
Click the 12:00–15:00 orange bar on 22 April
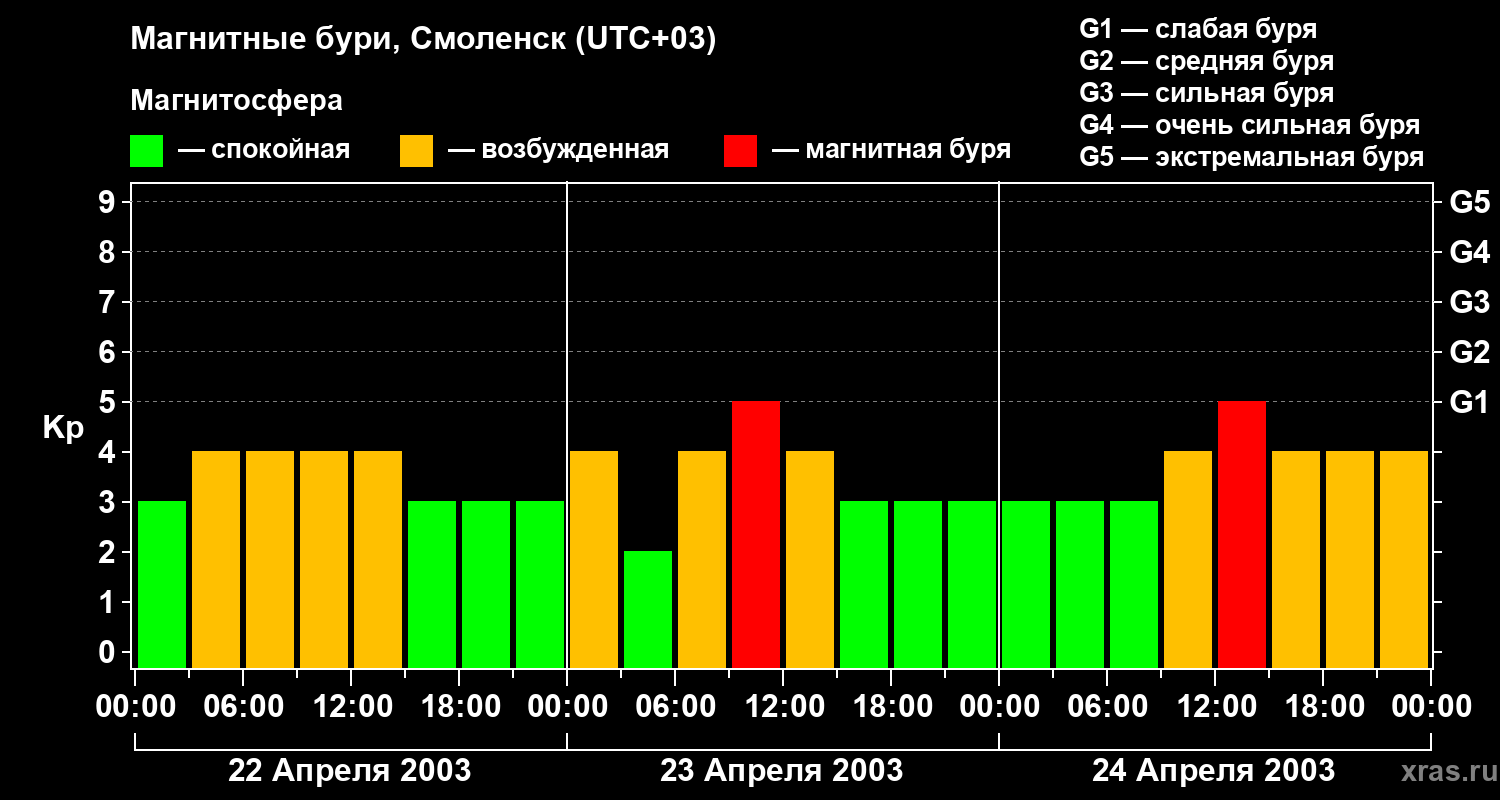point(378,559)
